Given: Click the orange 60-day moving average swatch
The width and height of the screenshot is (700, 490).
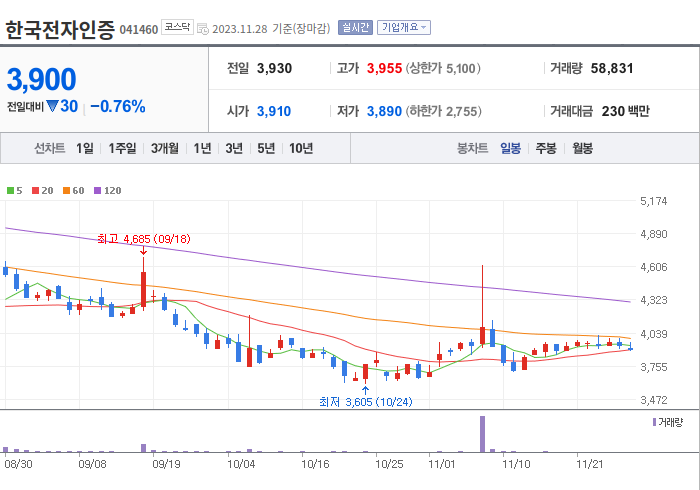Looking at the screenshot, I should tap(67, 191).
